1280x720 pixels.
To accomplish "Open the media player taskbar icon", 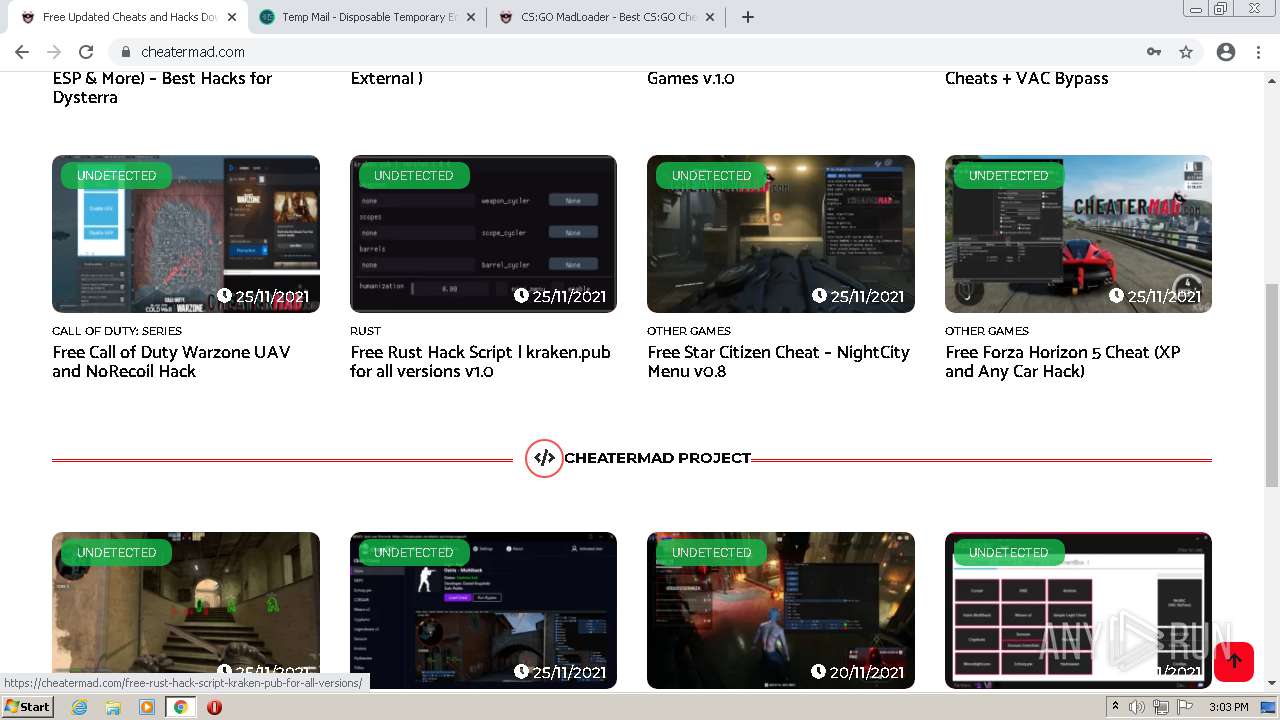I will [147, 707].
